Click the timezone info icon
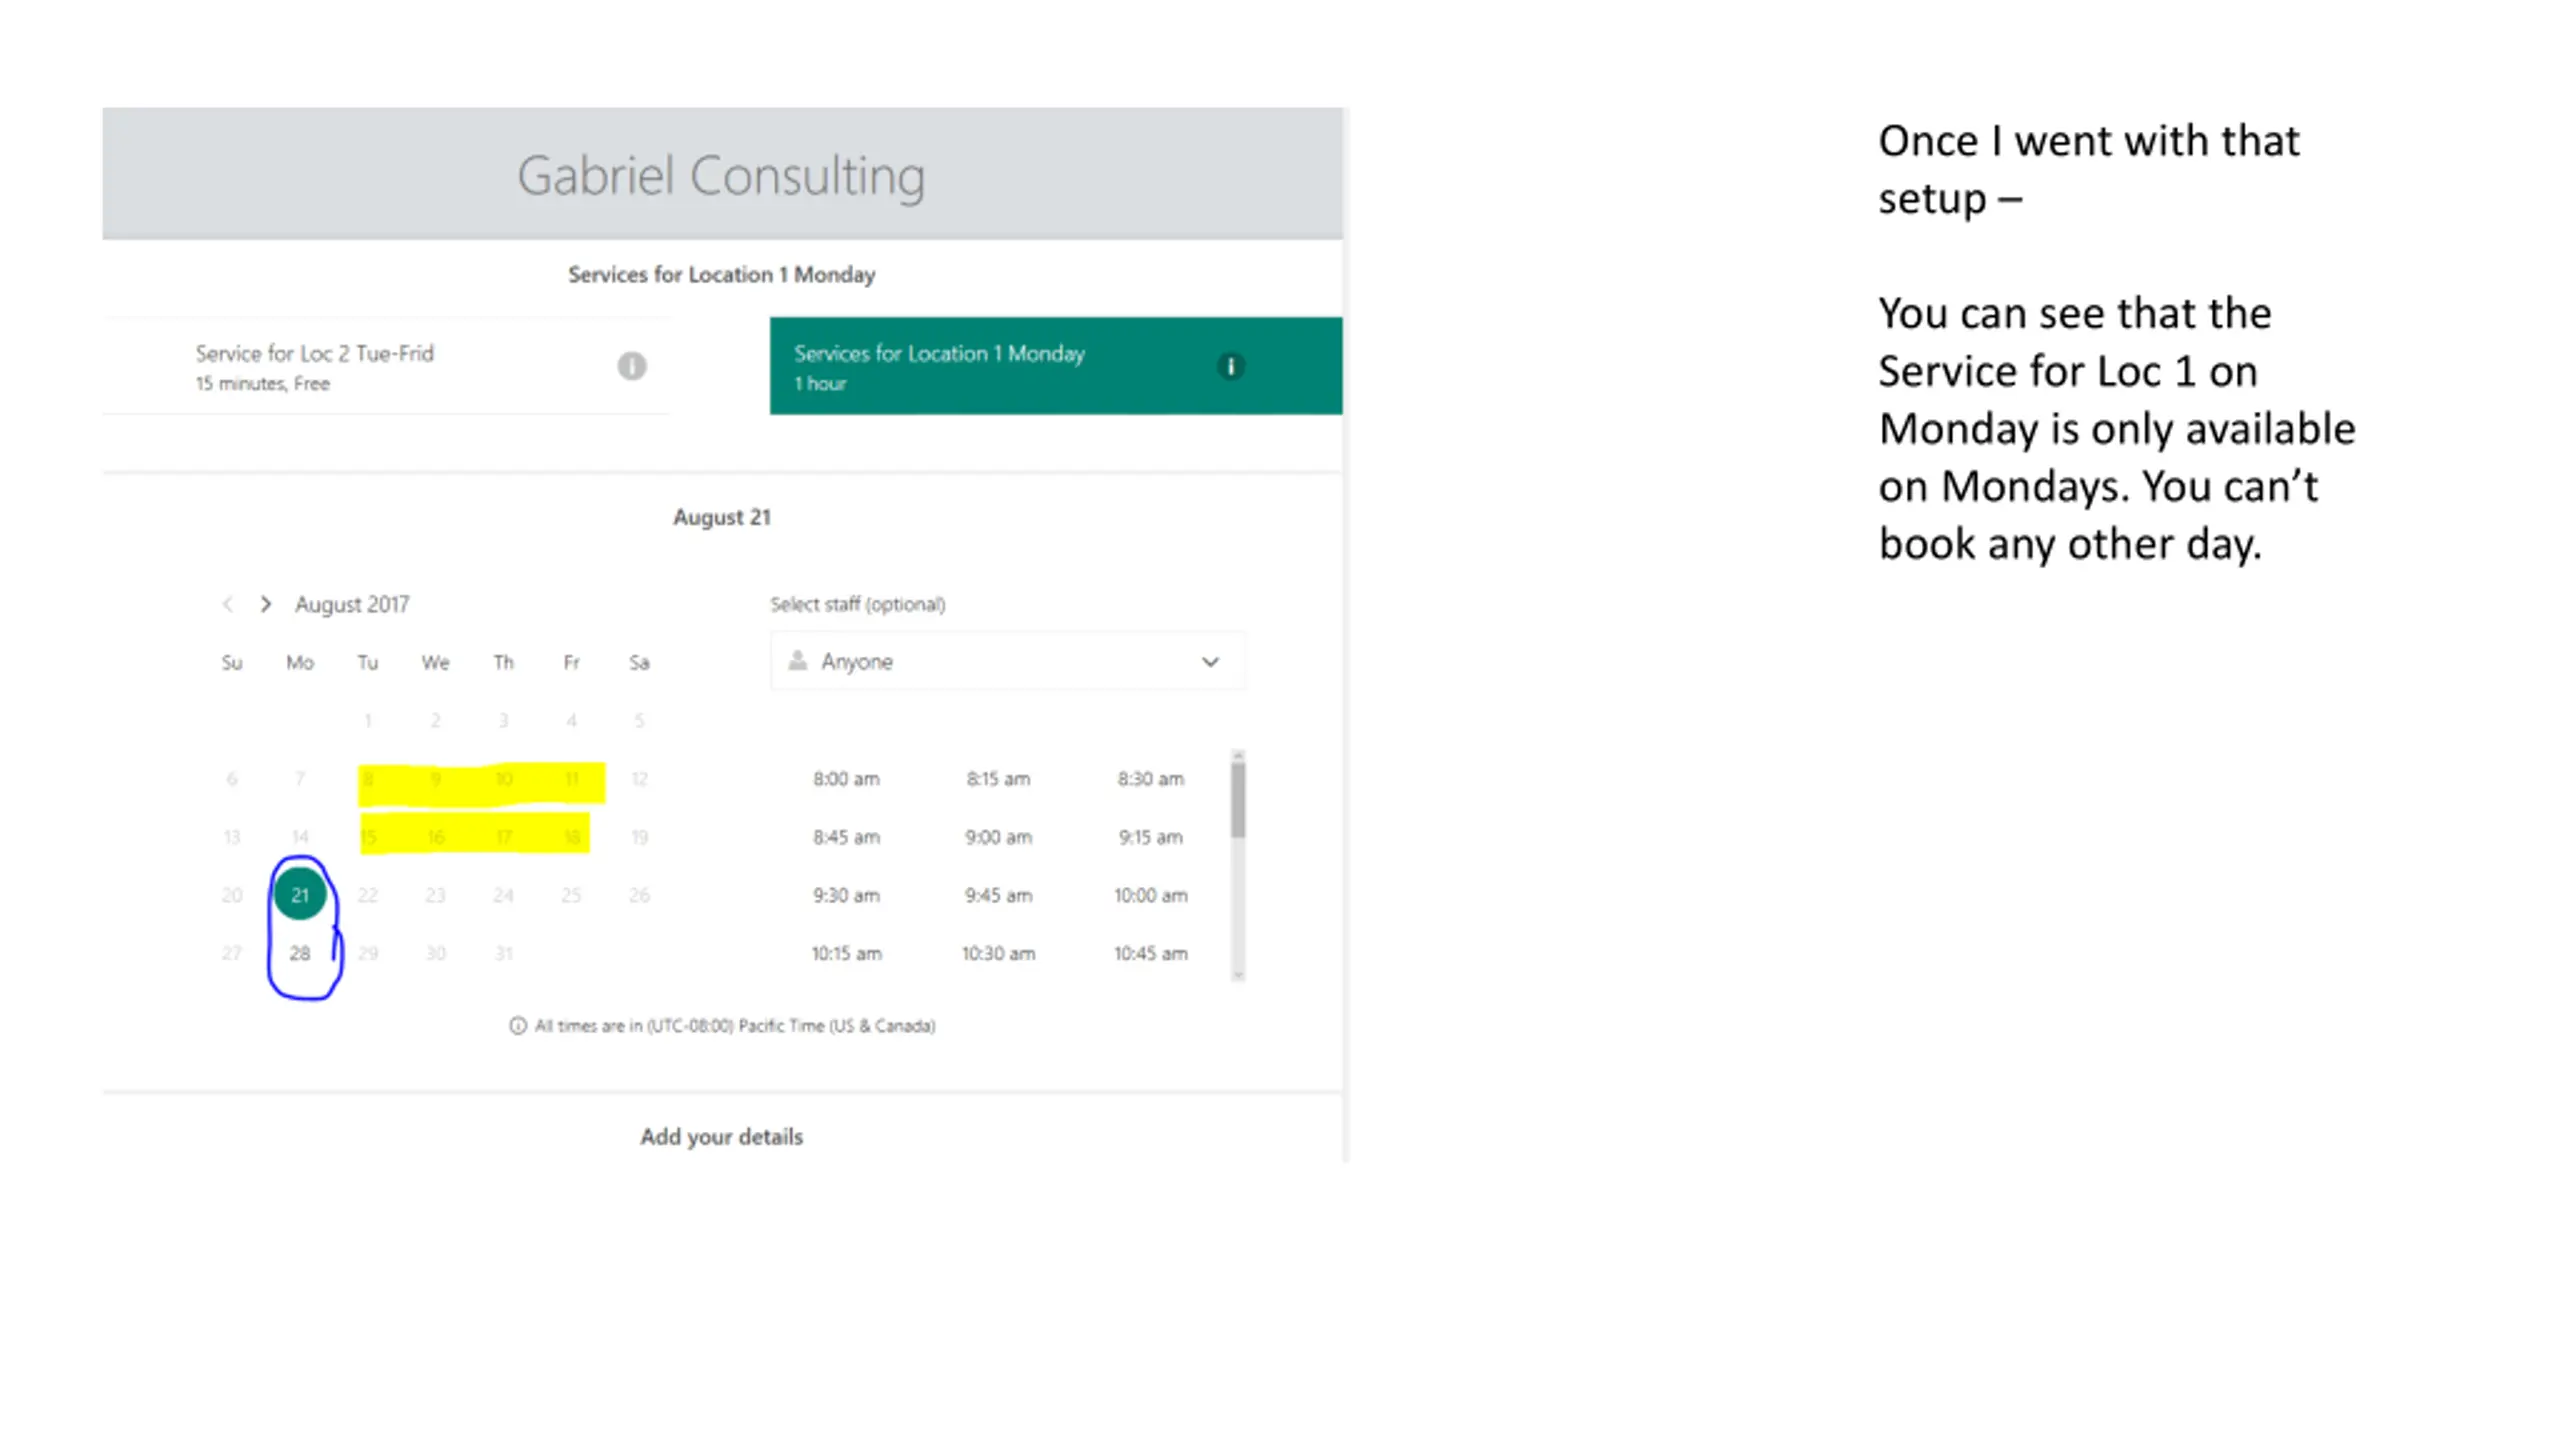Viewport: 2560px width, 1440px height. click(517, 1026)
